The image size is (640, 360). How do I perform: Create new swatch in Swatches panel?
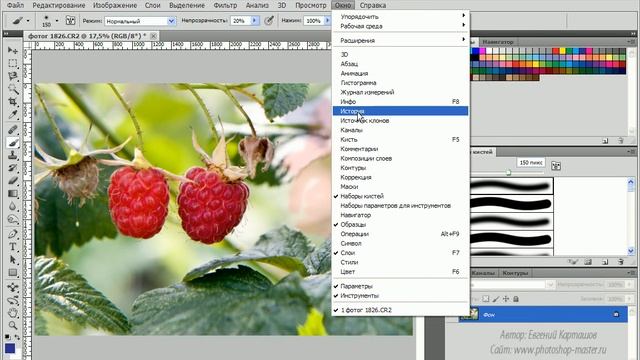[605, 141]
